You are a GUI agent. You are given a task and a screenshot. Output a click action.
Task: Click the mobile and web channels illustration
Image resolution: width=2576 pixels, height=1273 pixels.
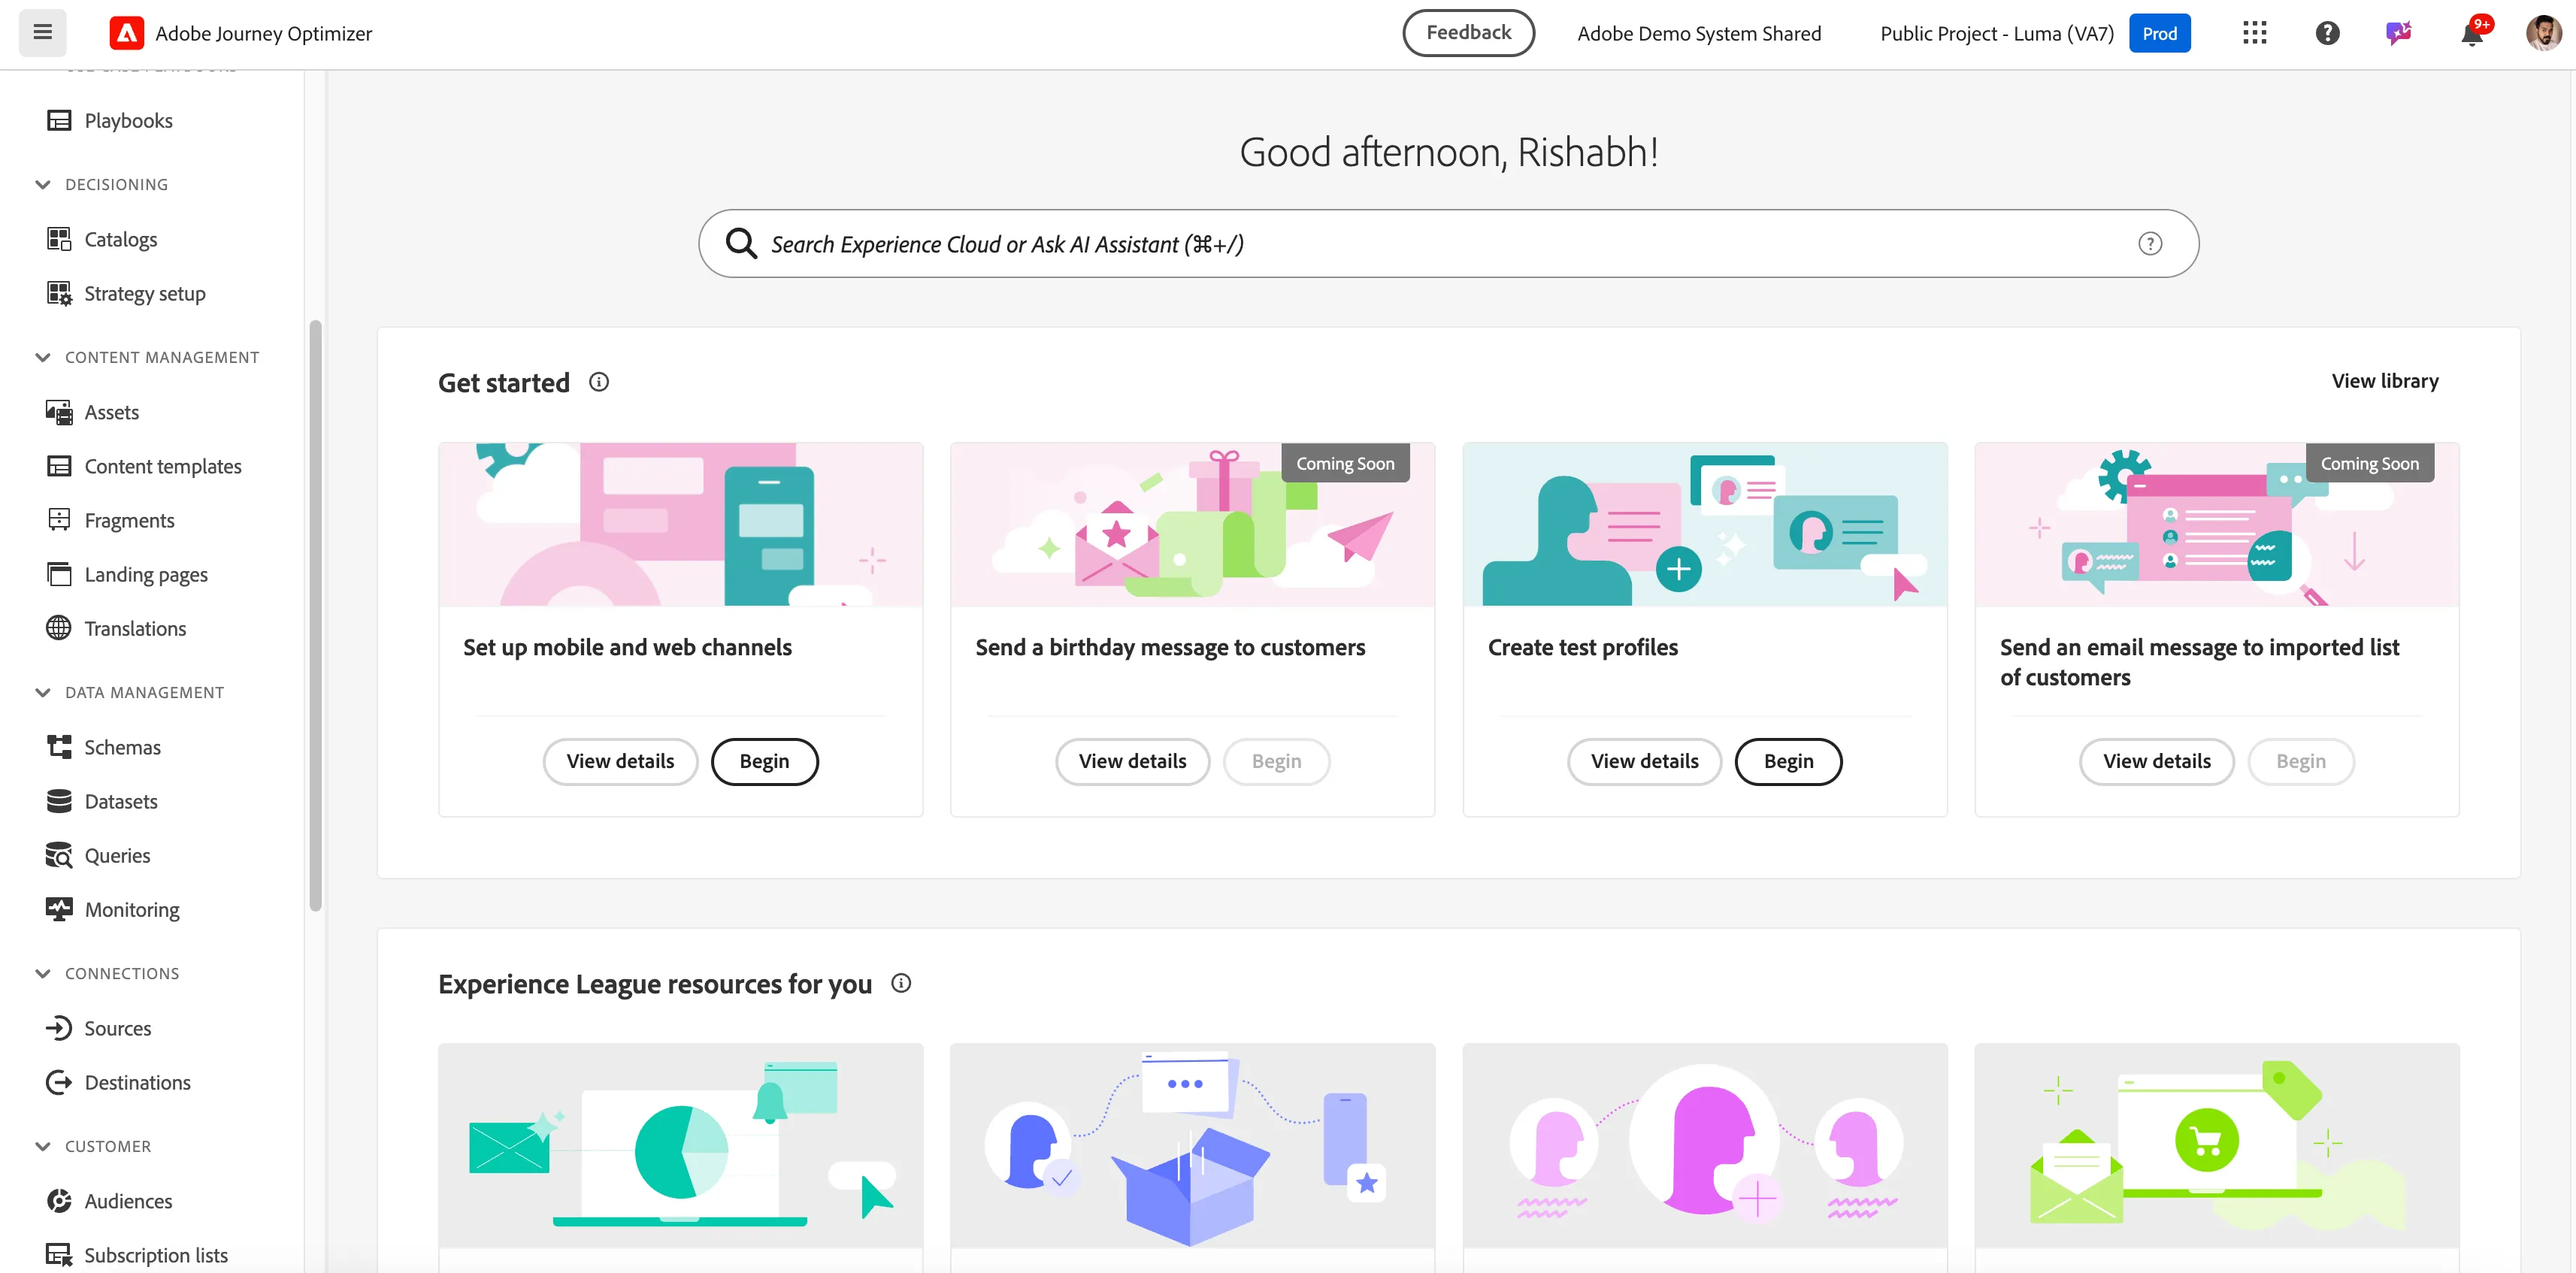tap(680, 524)
